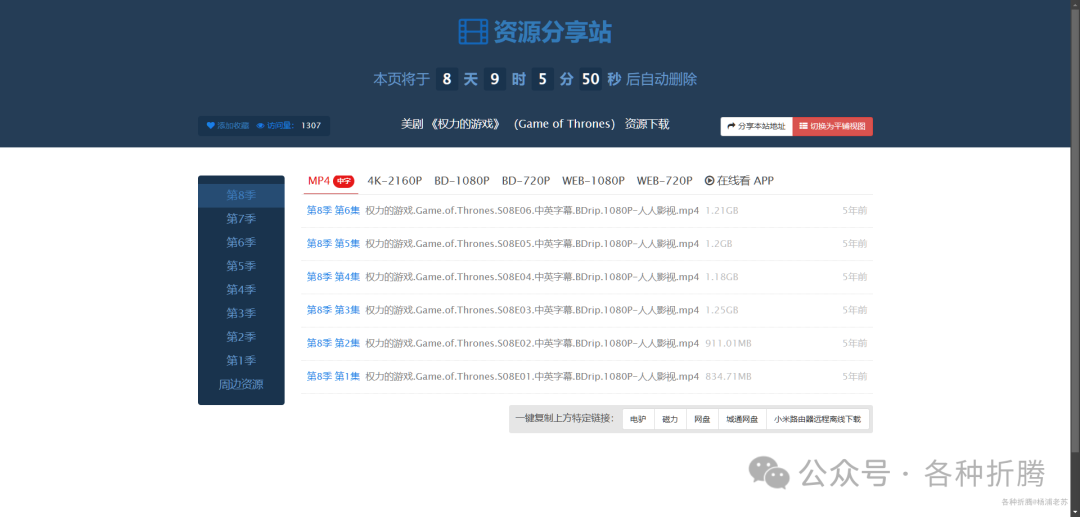Image resolution: width=1080 pixels, height=517 pixels.
Task: Click the 1307 visit count value
Action: (x=311, y=126)
